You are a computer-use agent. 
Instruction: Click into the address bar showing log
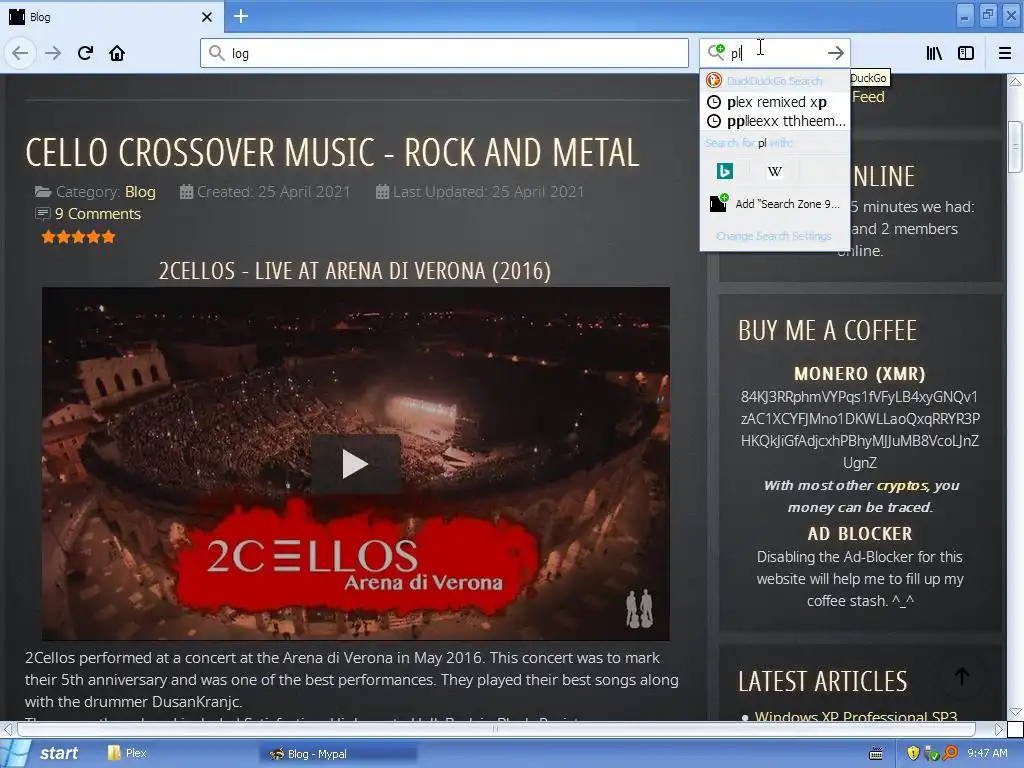click(x=444, y=53)
